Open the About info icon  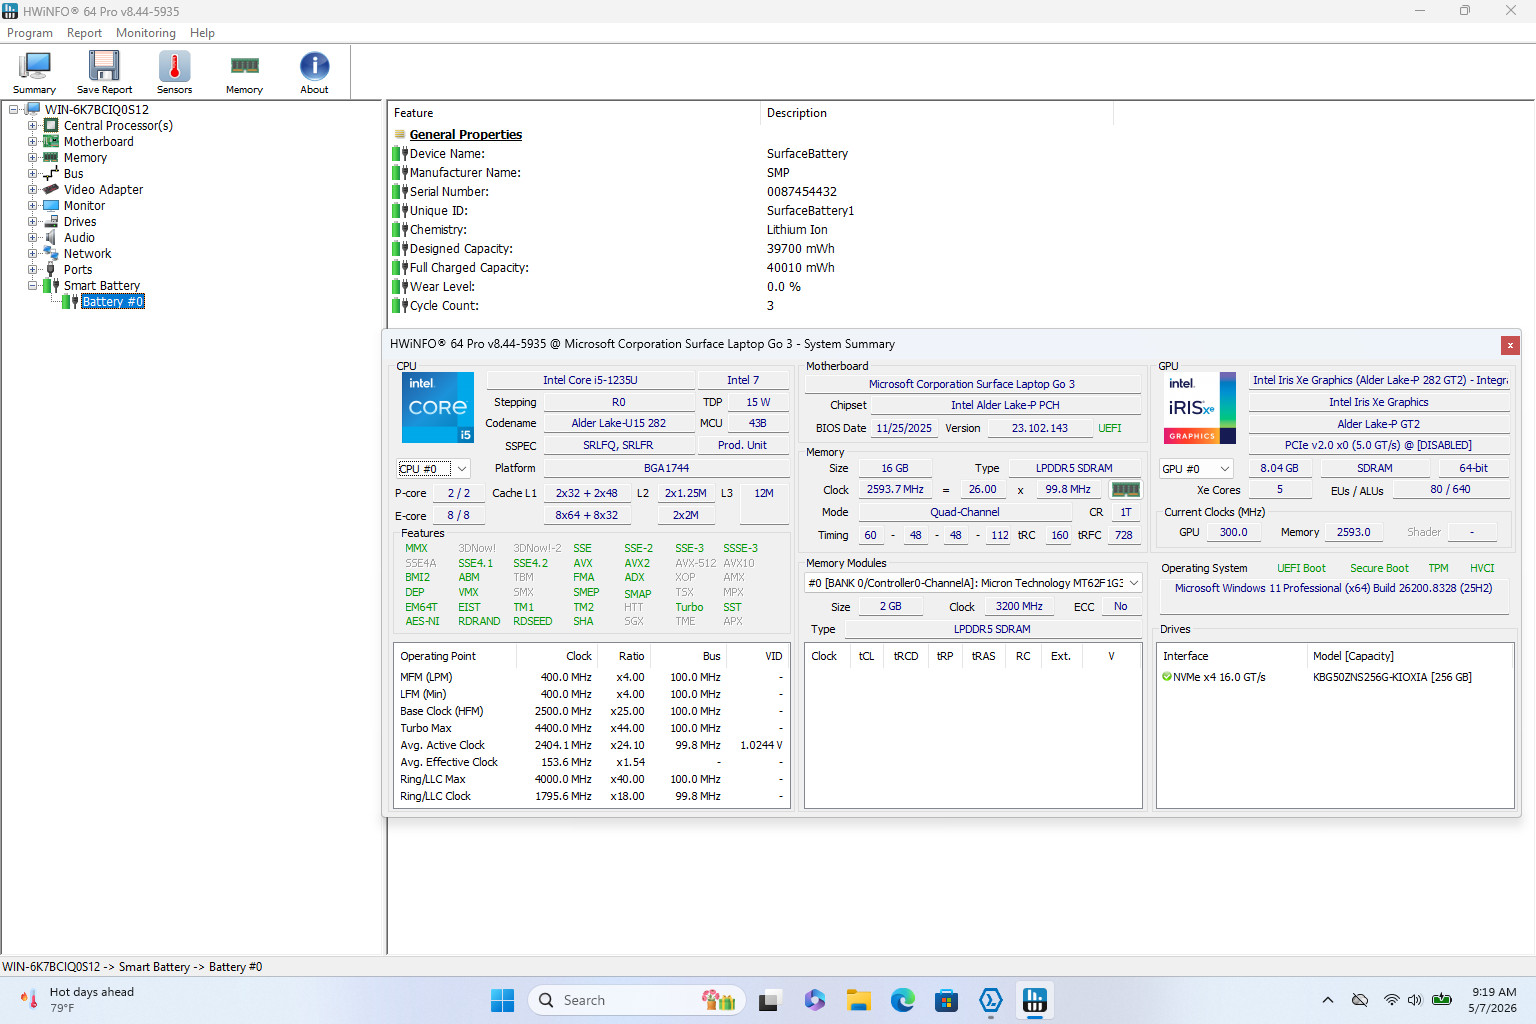point(314,72)
